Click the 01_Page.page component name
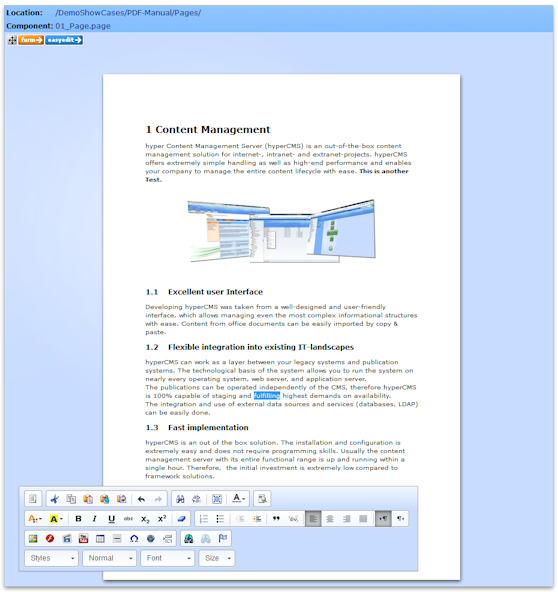558x592 pixels. [83, 26]
